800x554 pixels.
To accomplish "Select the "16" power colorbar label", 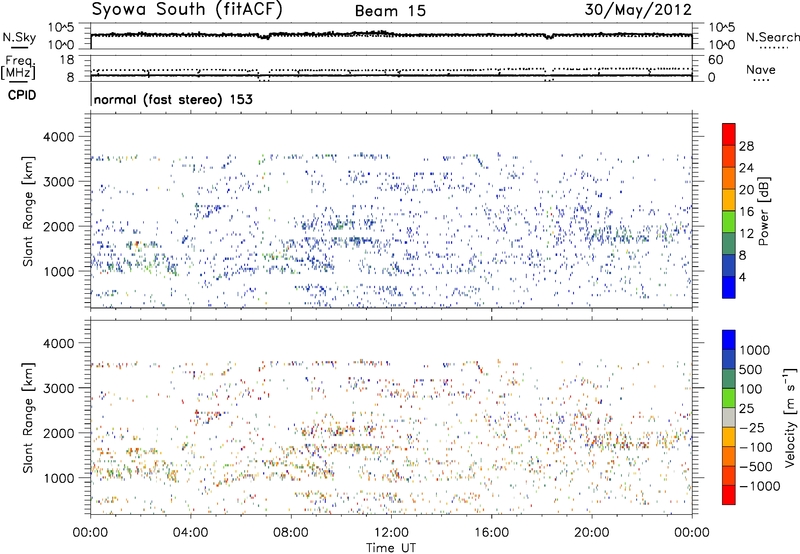I will pyautogui.click(x=746, y=212).
